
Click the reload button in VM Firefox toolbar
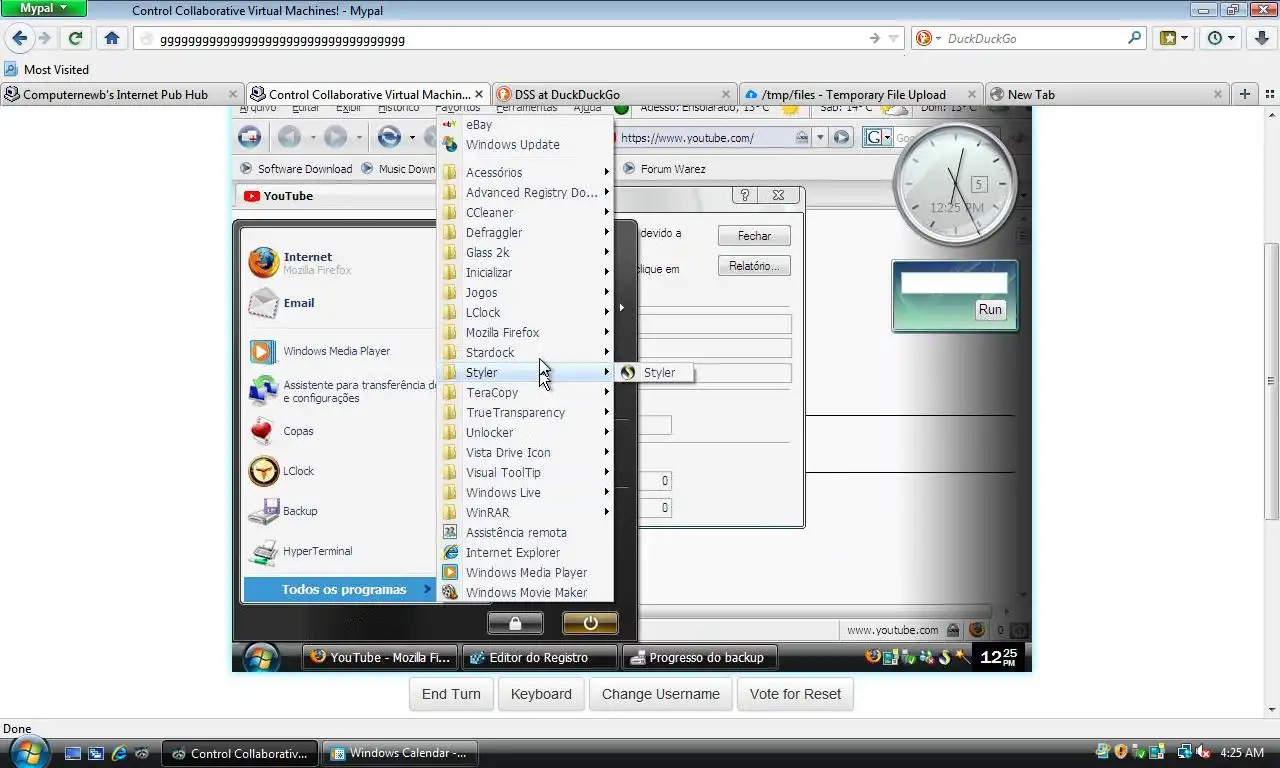(x=390, y=137)
